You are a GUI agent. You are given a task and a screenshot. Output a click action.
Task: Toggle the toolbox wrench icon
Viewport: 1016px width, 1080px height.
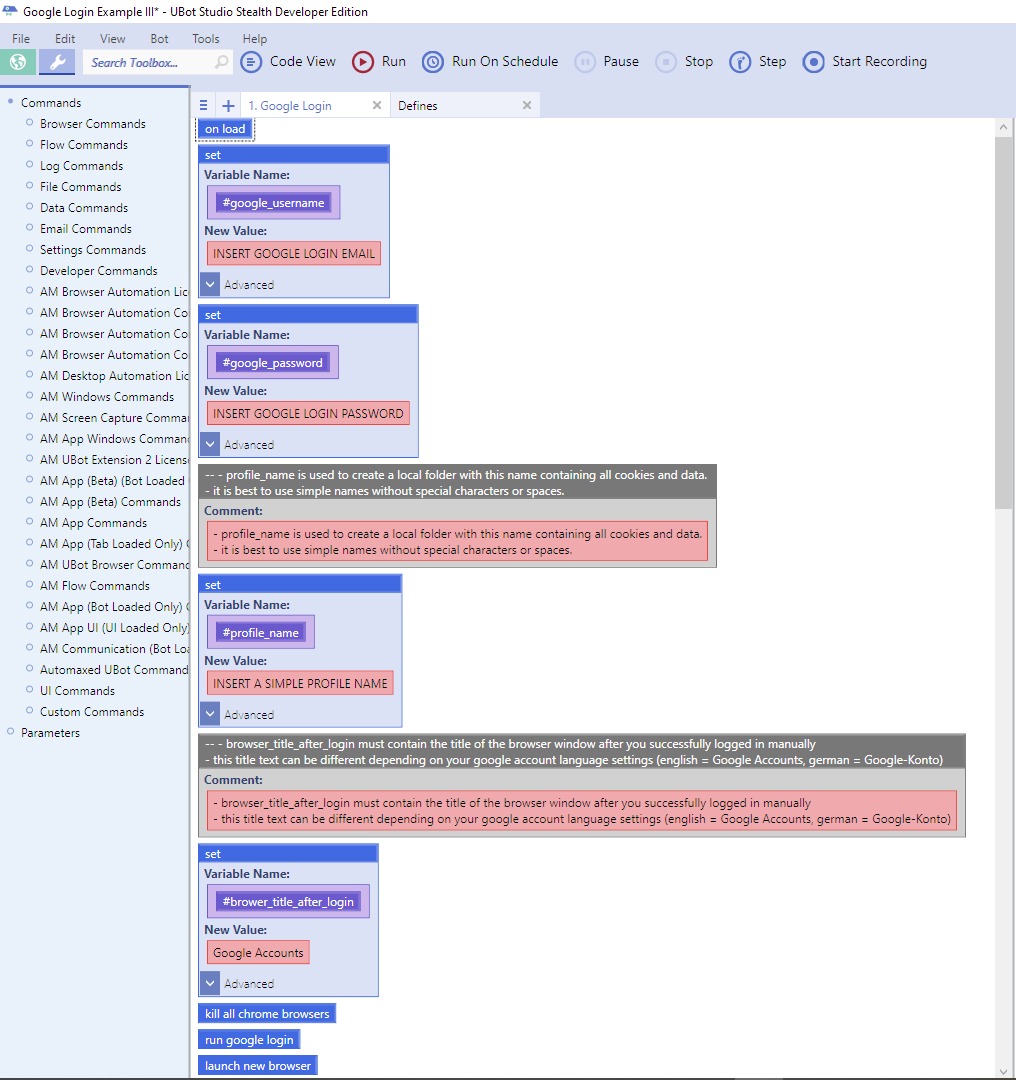click(57, 62)
